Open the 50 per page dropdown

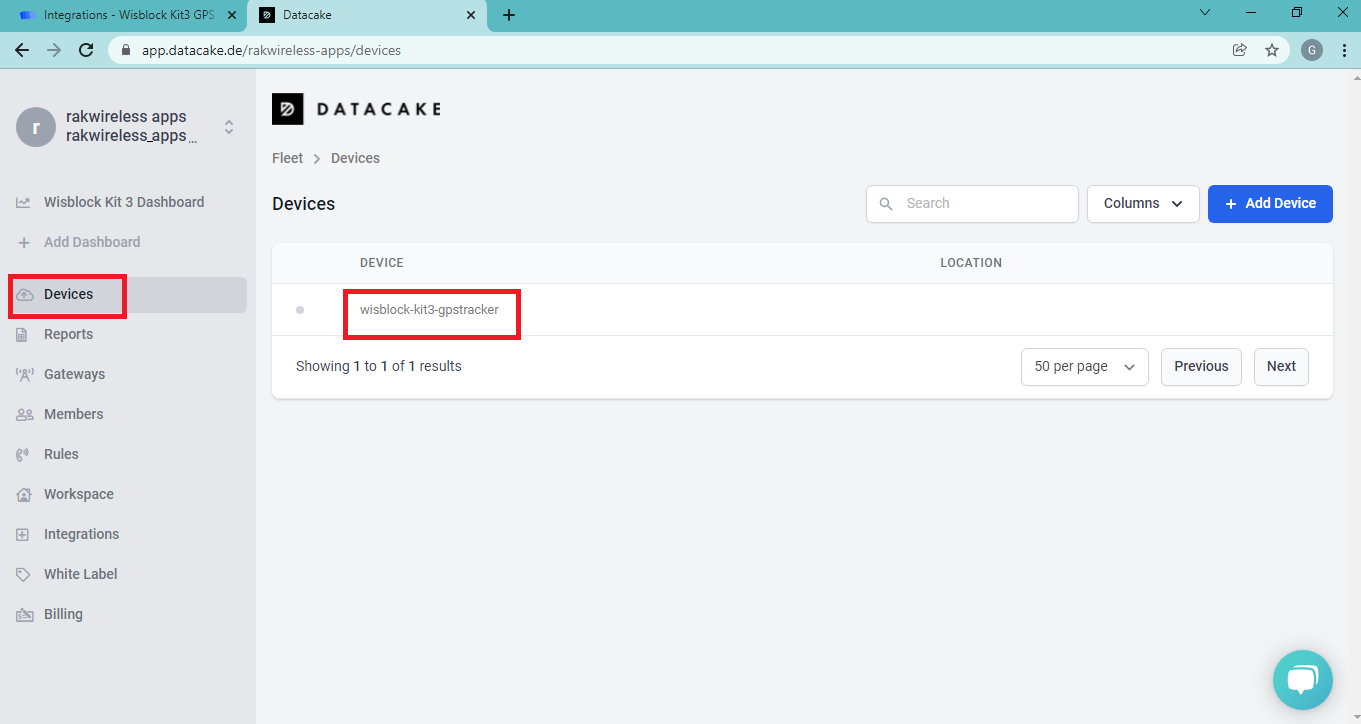click(1084, 367)
